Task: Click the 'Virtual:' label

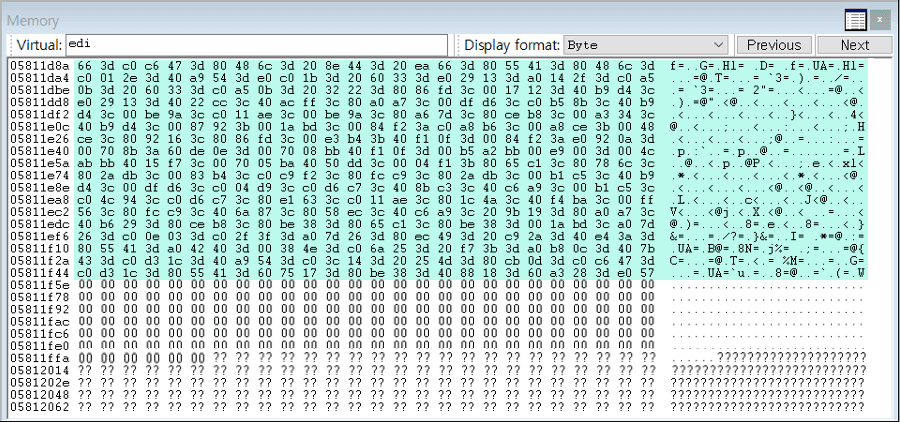Action: point(38,45)
